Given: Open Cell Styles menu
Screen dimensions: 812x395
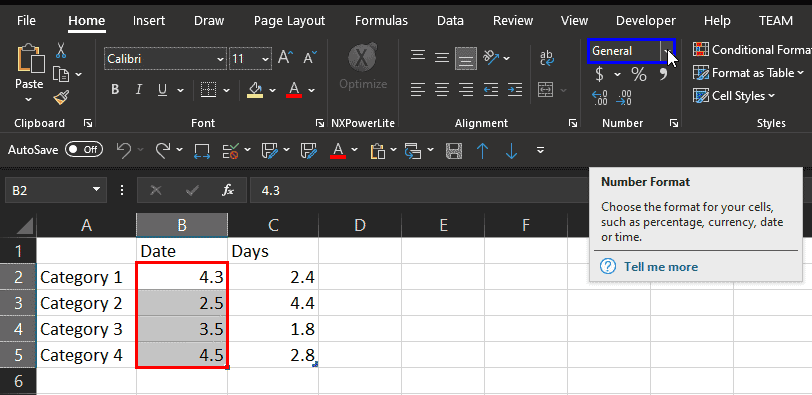Looking at the screenshot, I should click(734, 96).
